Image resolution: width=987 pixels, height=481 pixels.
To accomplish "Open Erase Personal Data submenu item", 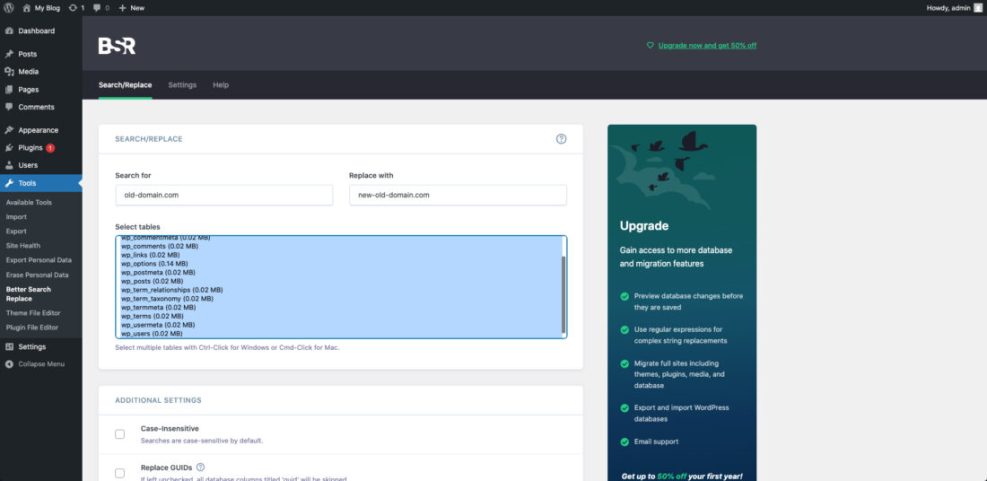I will tap(37, 275).
